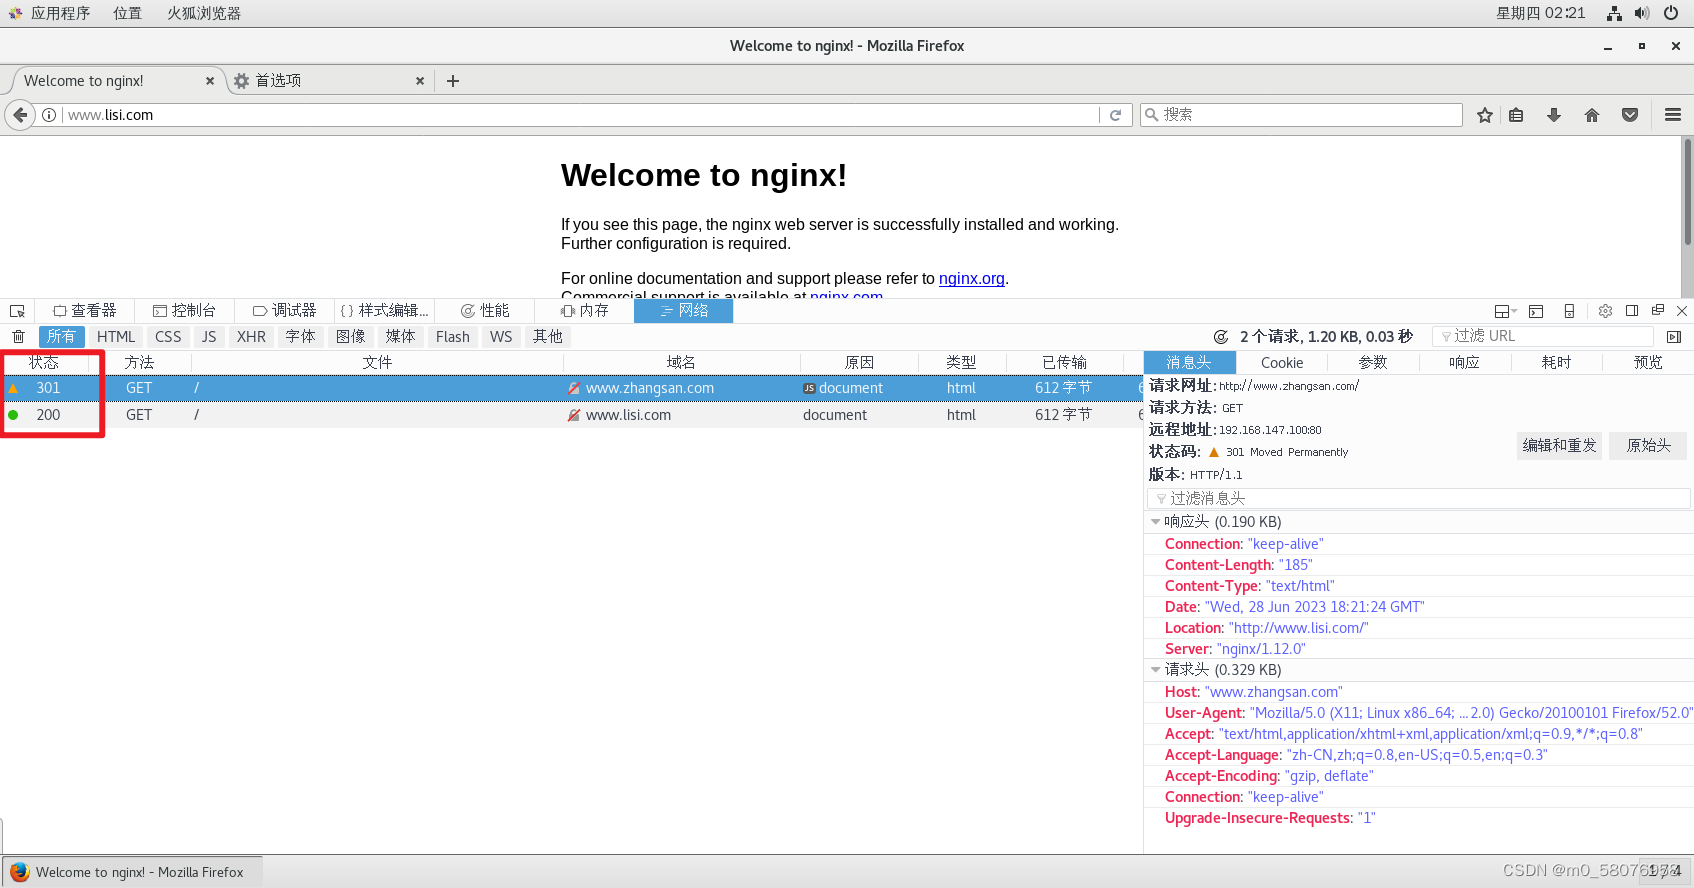
Task: Click the address bar showing www.lisi.com
Action: (x=580, y=115)
